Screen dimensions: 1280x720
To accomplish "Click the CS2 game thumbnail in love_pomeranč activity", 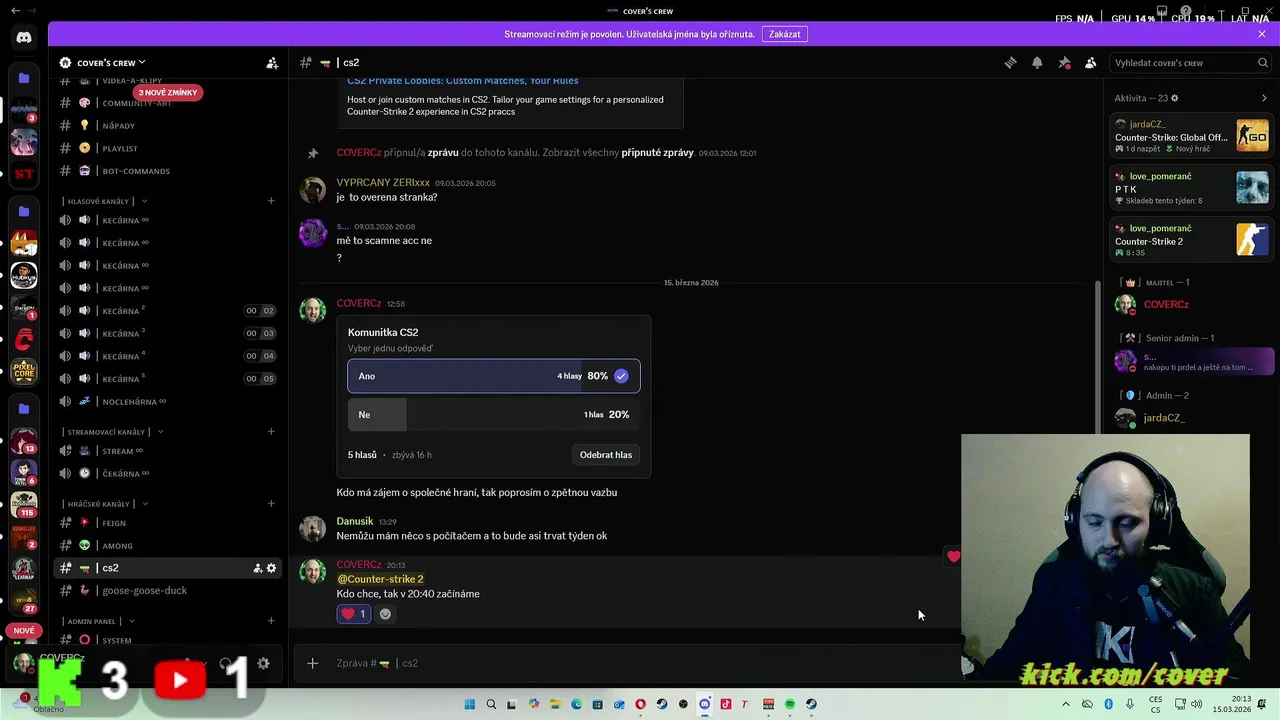I will 1252,240.
